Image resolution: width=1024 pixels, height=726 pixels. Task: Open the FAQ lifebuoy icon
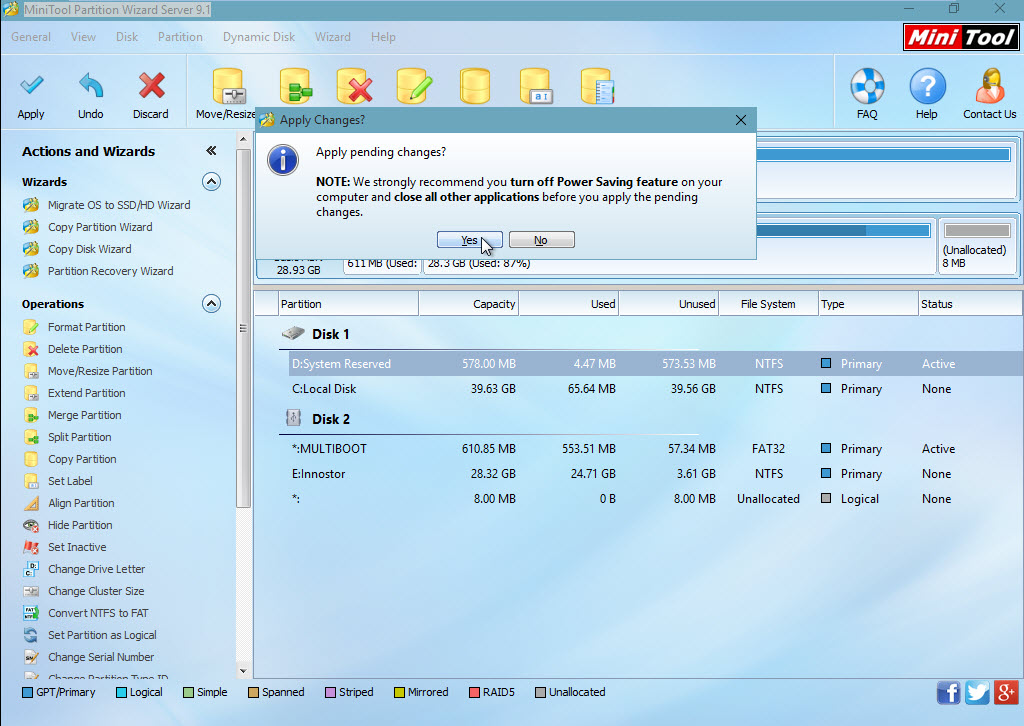coord(867,86)
